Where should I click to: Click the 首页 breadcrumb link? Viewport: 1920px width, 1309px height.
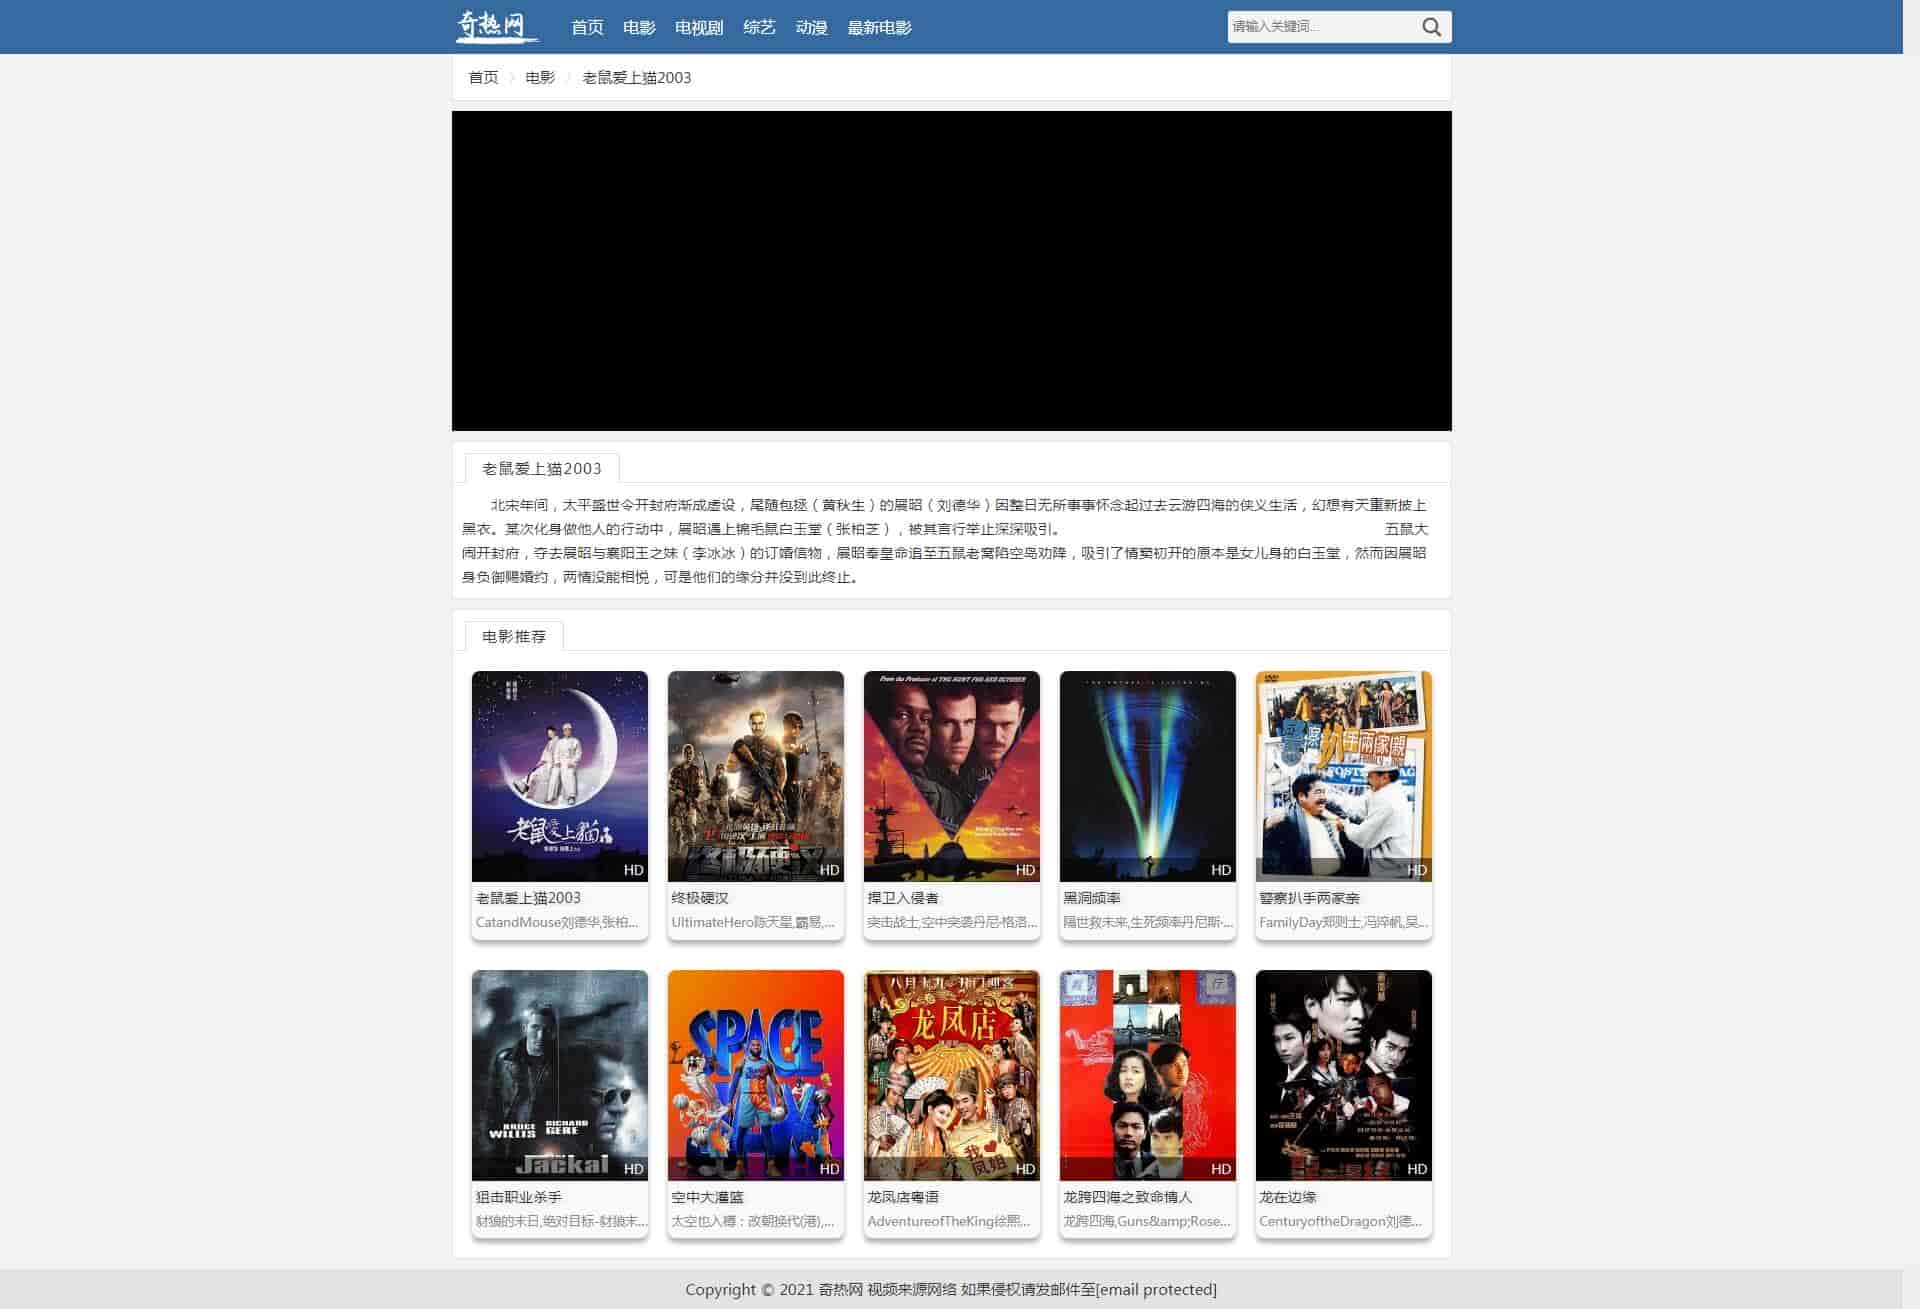point(483,78)
